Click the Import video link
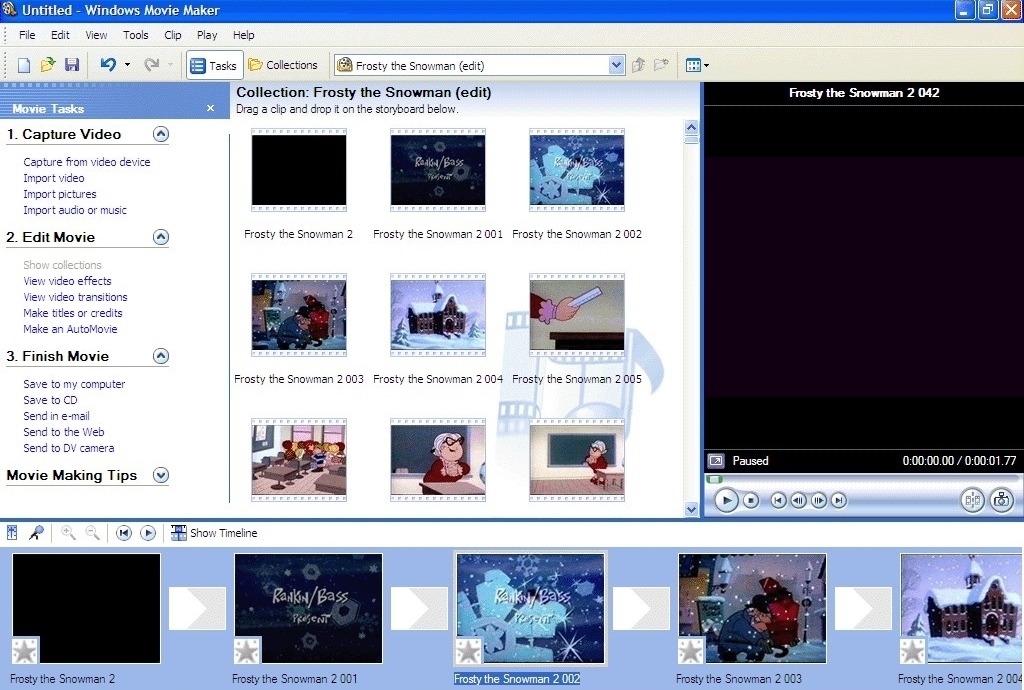The height and width of the screenshot is (690, 1024). tap(54, 178)
